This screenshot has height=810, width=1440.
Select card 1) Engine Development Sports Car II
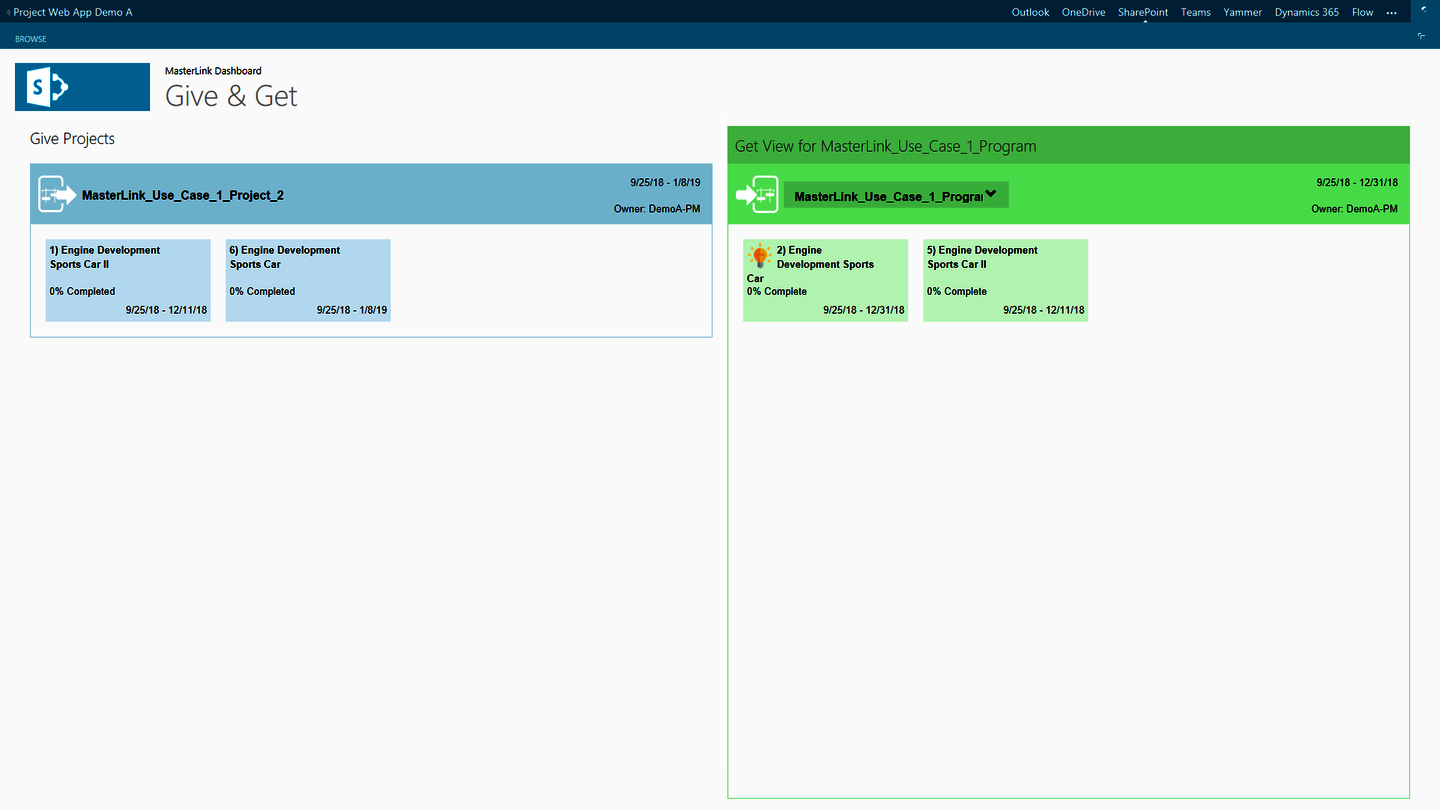tap(128, 280)
